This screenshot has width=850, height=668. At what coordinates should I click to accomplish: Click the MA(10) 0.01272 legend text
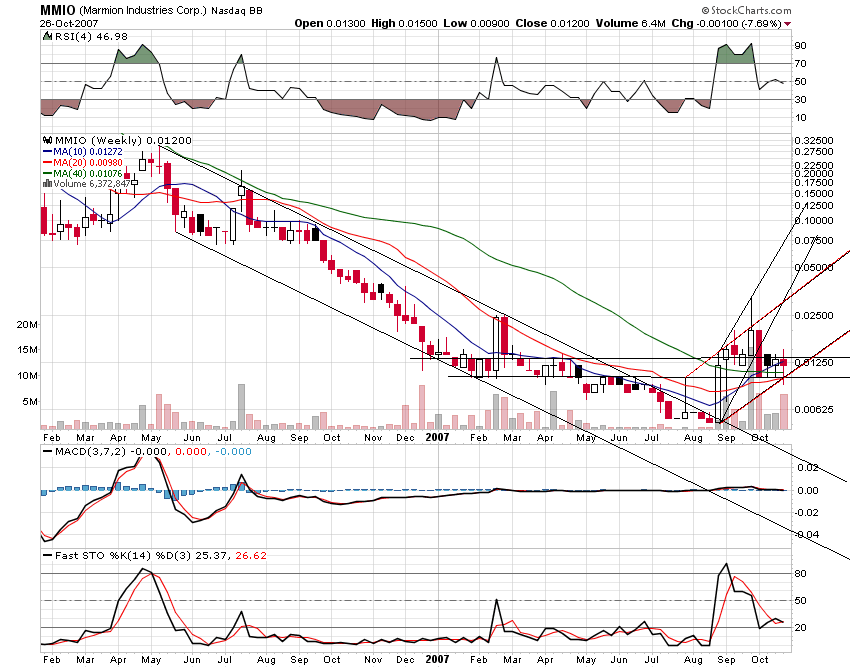88,152
